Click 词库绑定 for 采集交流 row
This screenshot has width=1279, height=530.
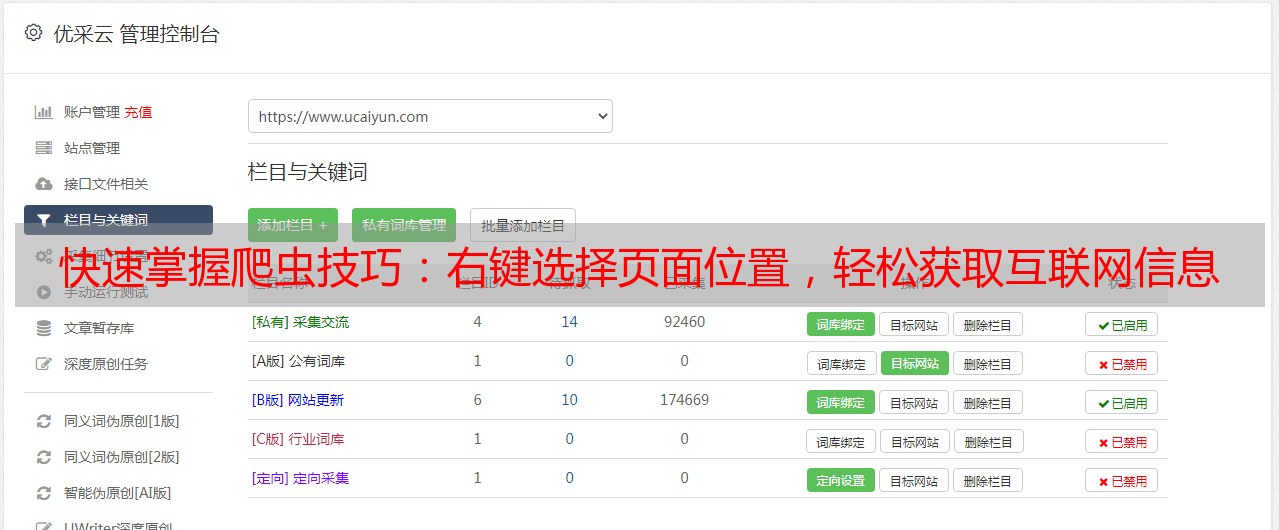click(x=840, y=324)
